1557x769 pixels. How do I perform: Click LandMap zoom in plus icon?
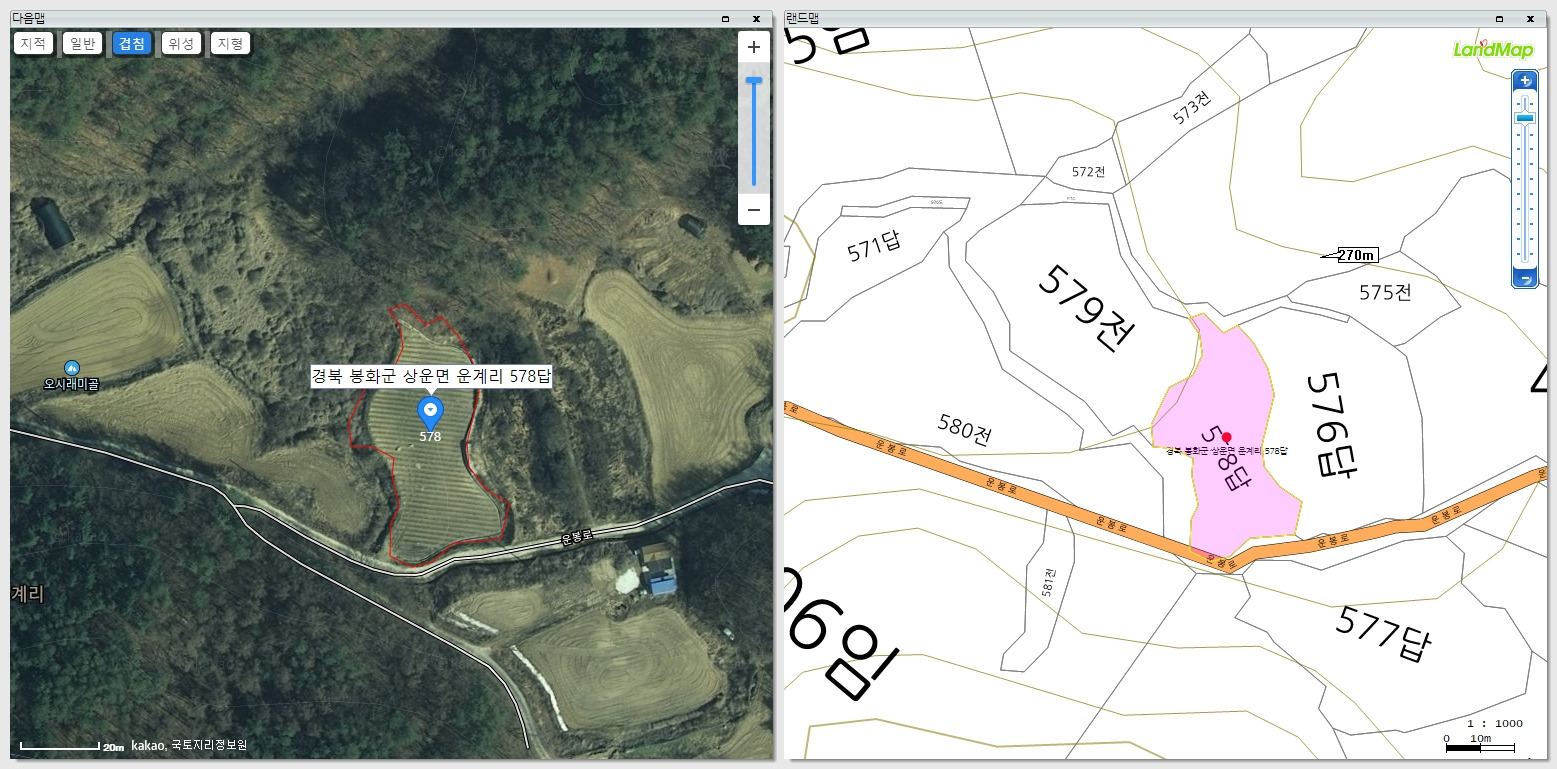click(x=1524, y=81)
